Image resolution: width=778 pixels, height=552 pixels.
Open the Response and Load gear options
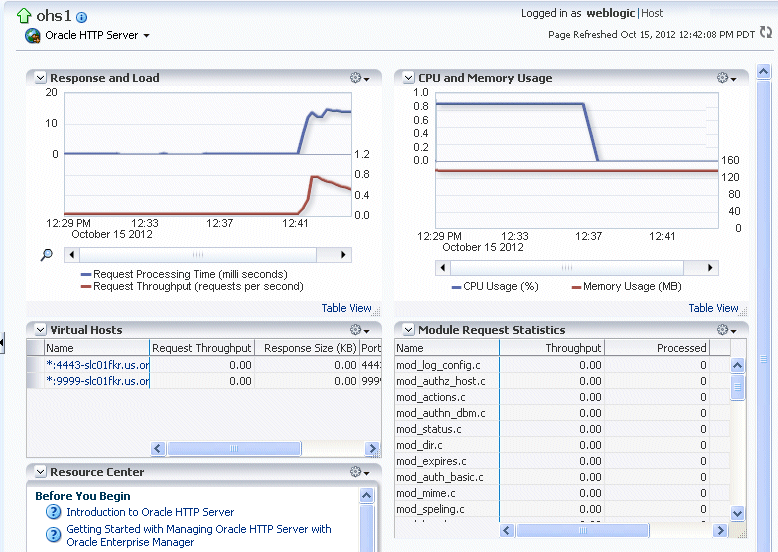[359, 78]
